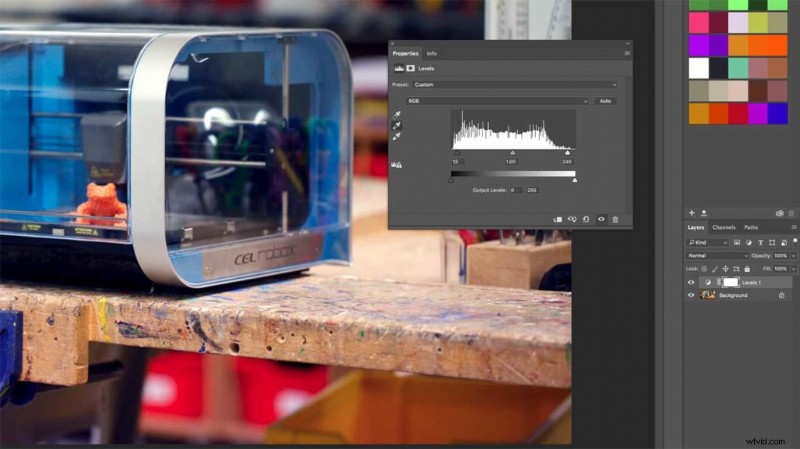Switch to the Paths tab

[751, 228]
